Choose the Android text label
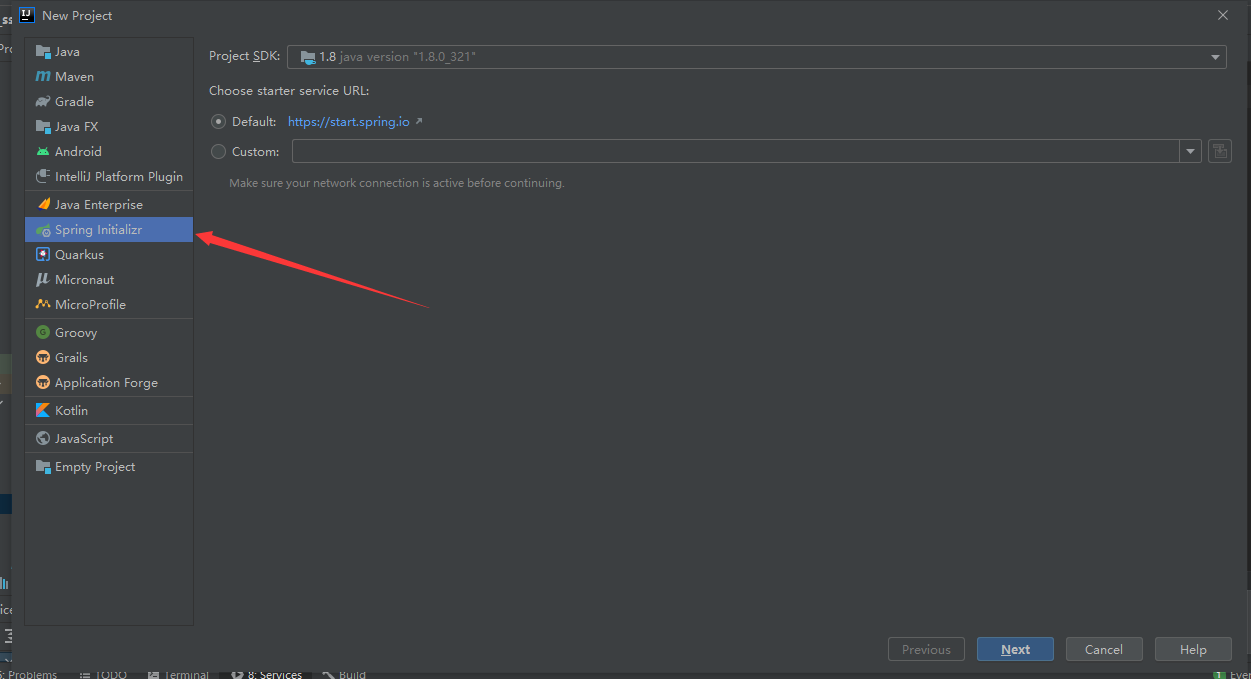1251x679 pixels. click(x=79, y=152)
